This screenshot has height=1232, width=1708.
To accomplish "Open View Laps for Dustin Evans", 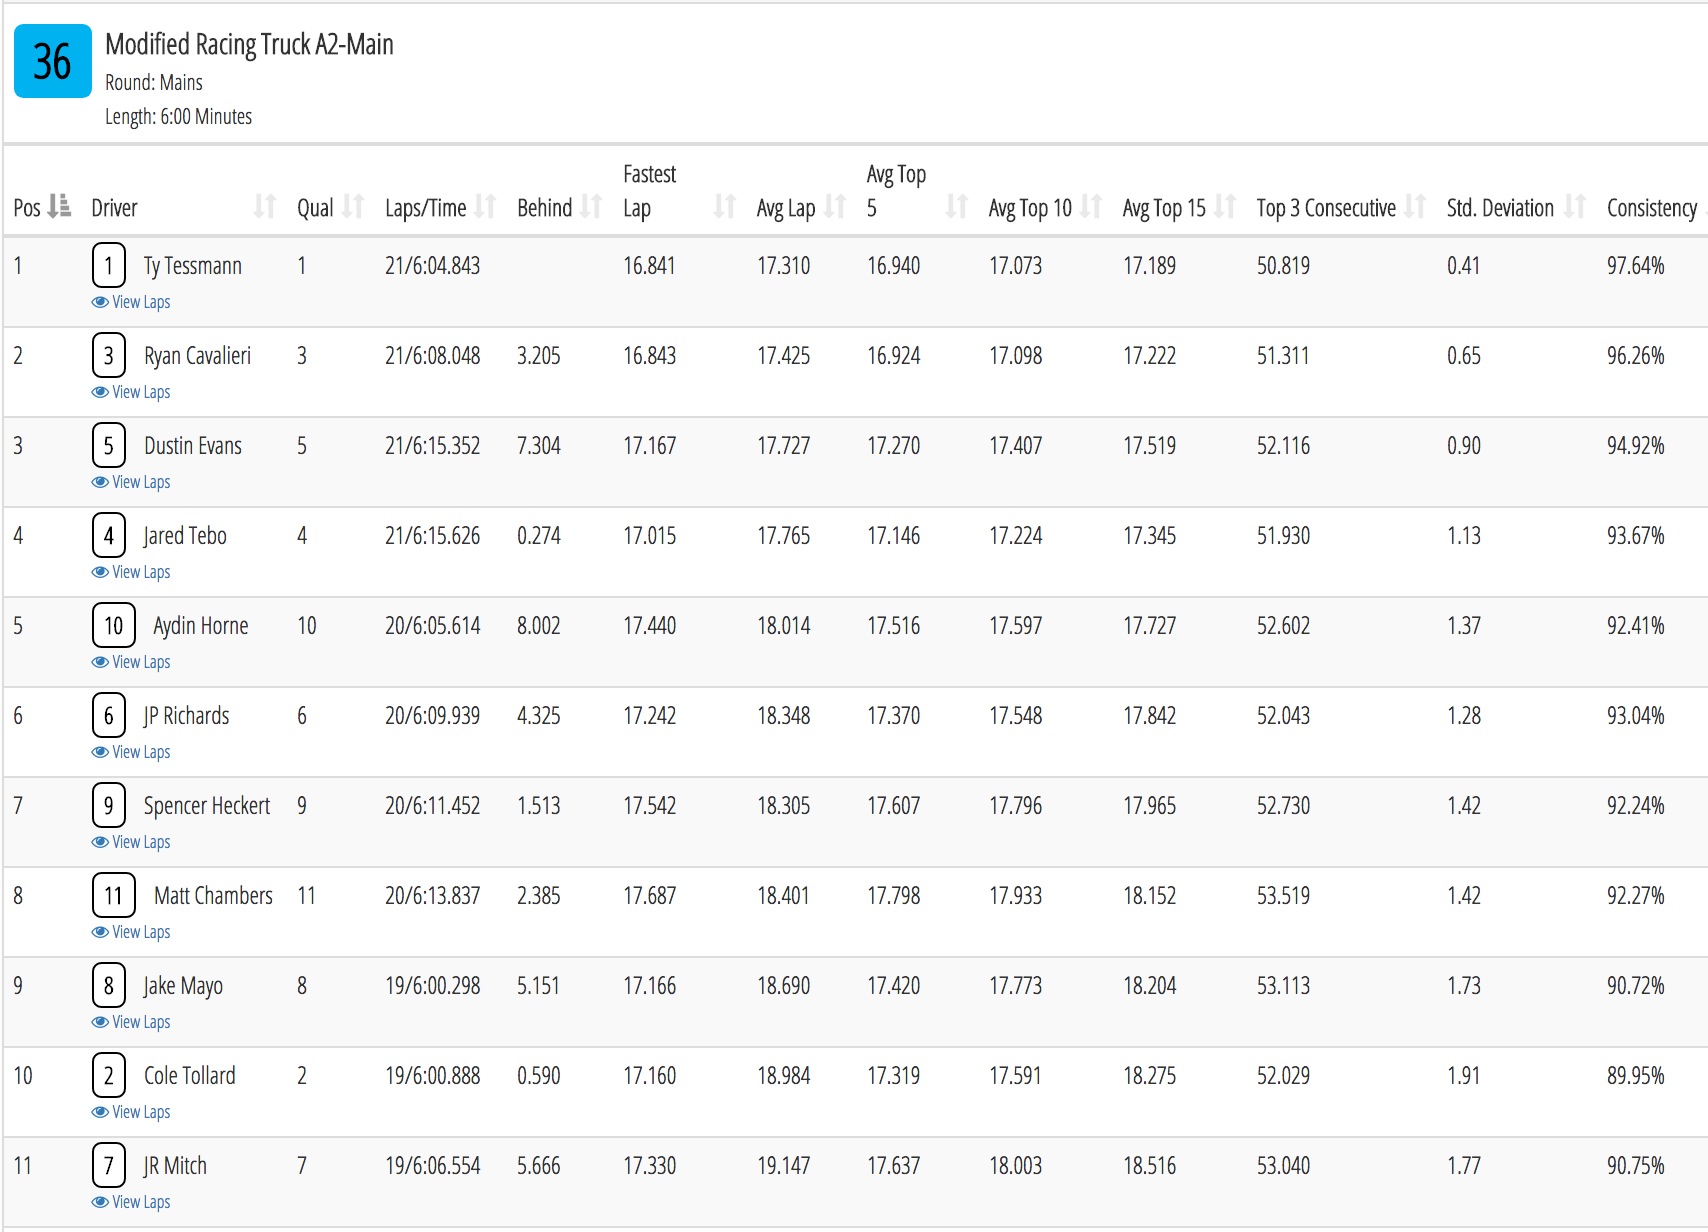I will (131, 482).
